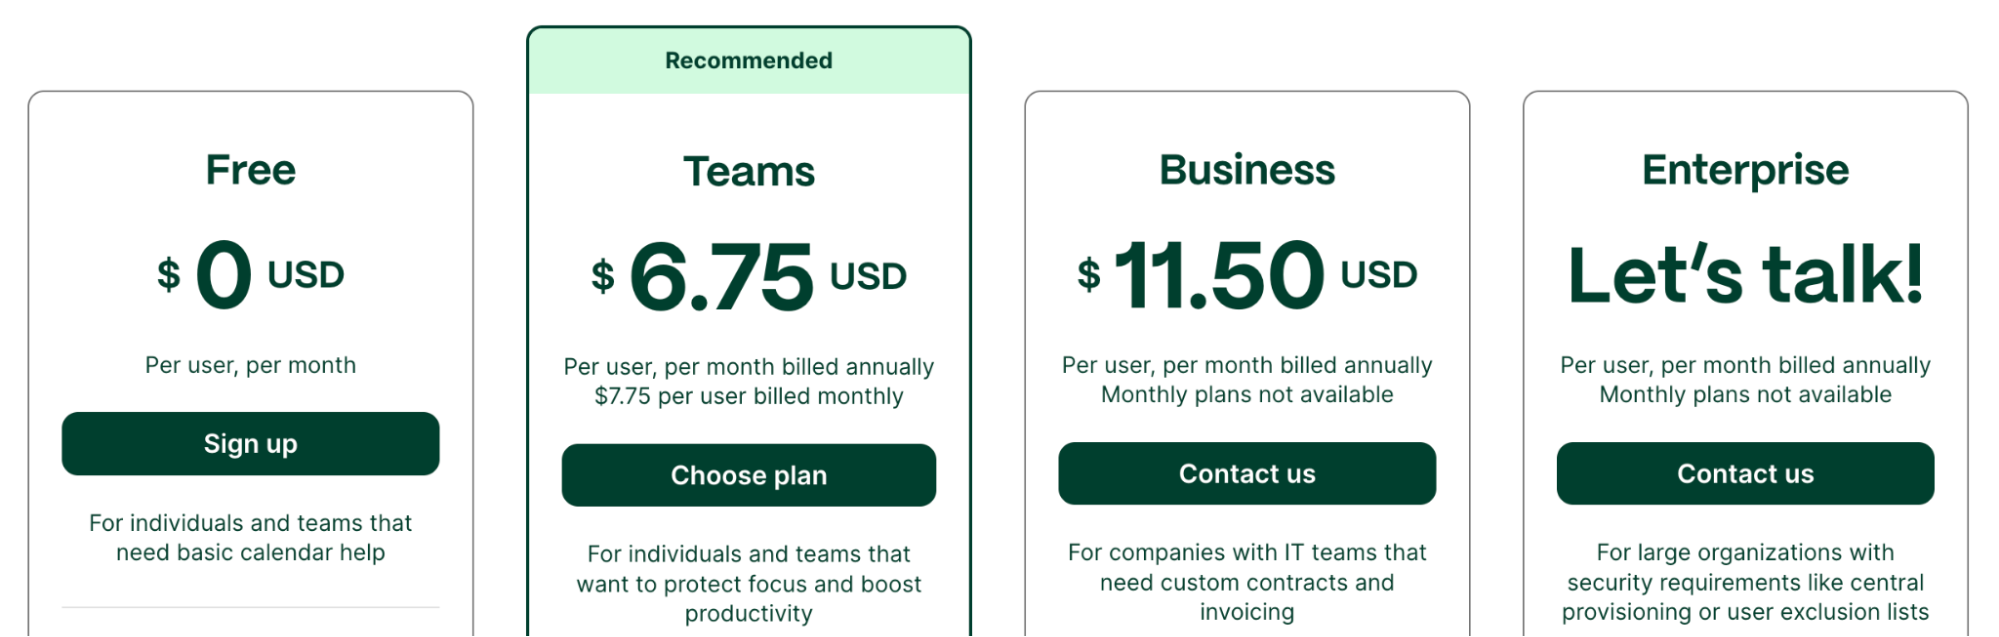1999x637 pixels.
Task: Click the $7.75 billed monthly text
Action: [748, 395]
